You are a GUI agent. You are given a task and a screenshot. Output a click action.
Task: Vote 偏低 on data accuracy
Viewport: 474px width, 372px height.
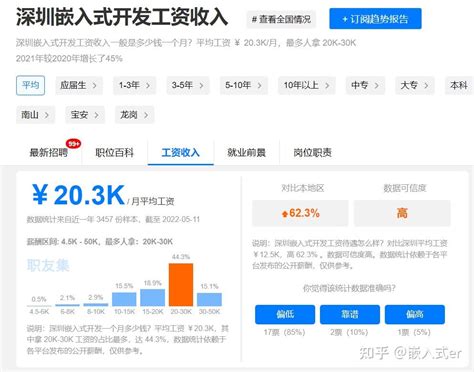tap(285, 314)
